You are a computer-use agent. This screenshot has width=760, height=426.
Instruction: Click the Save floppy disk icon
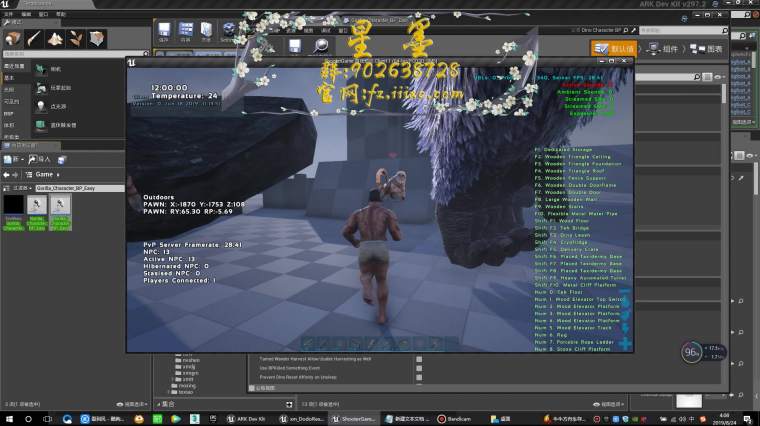point(295,46)
